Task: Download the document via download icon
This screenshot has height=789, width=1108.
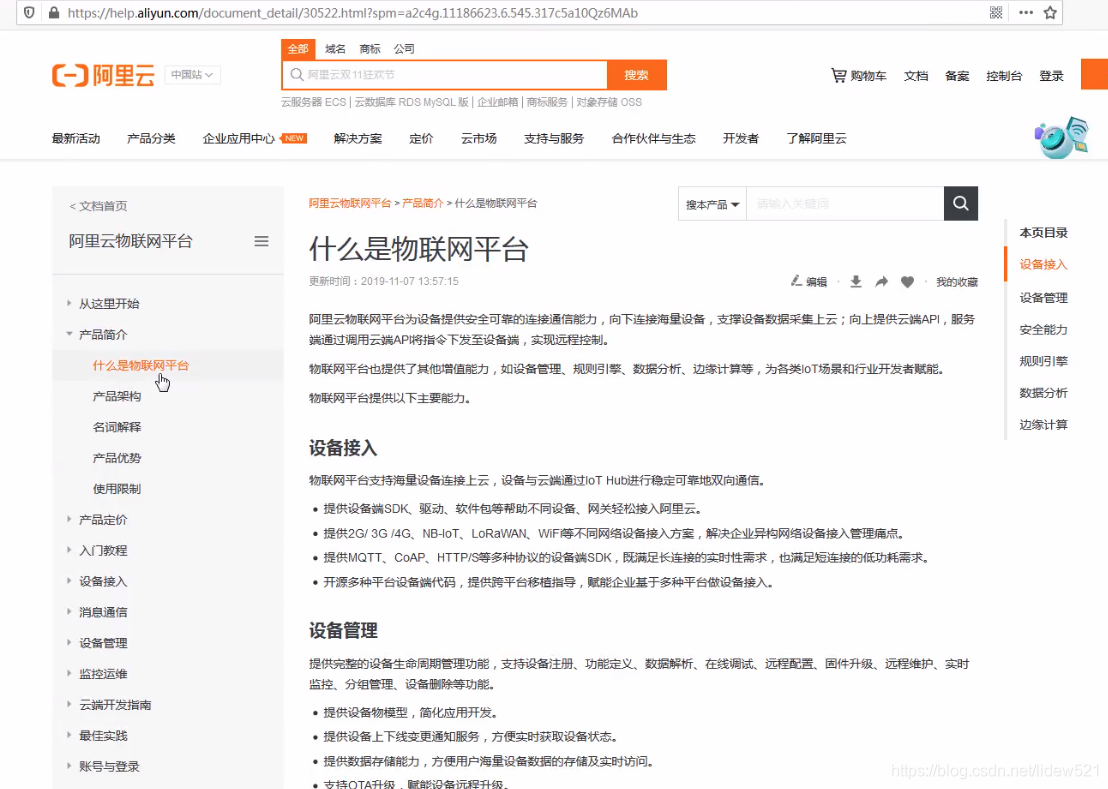Action: pos(856,281)
